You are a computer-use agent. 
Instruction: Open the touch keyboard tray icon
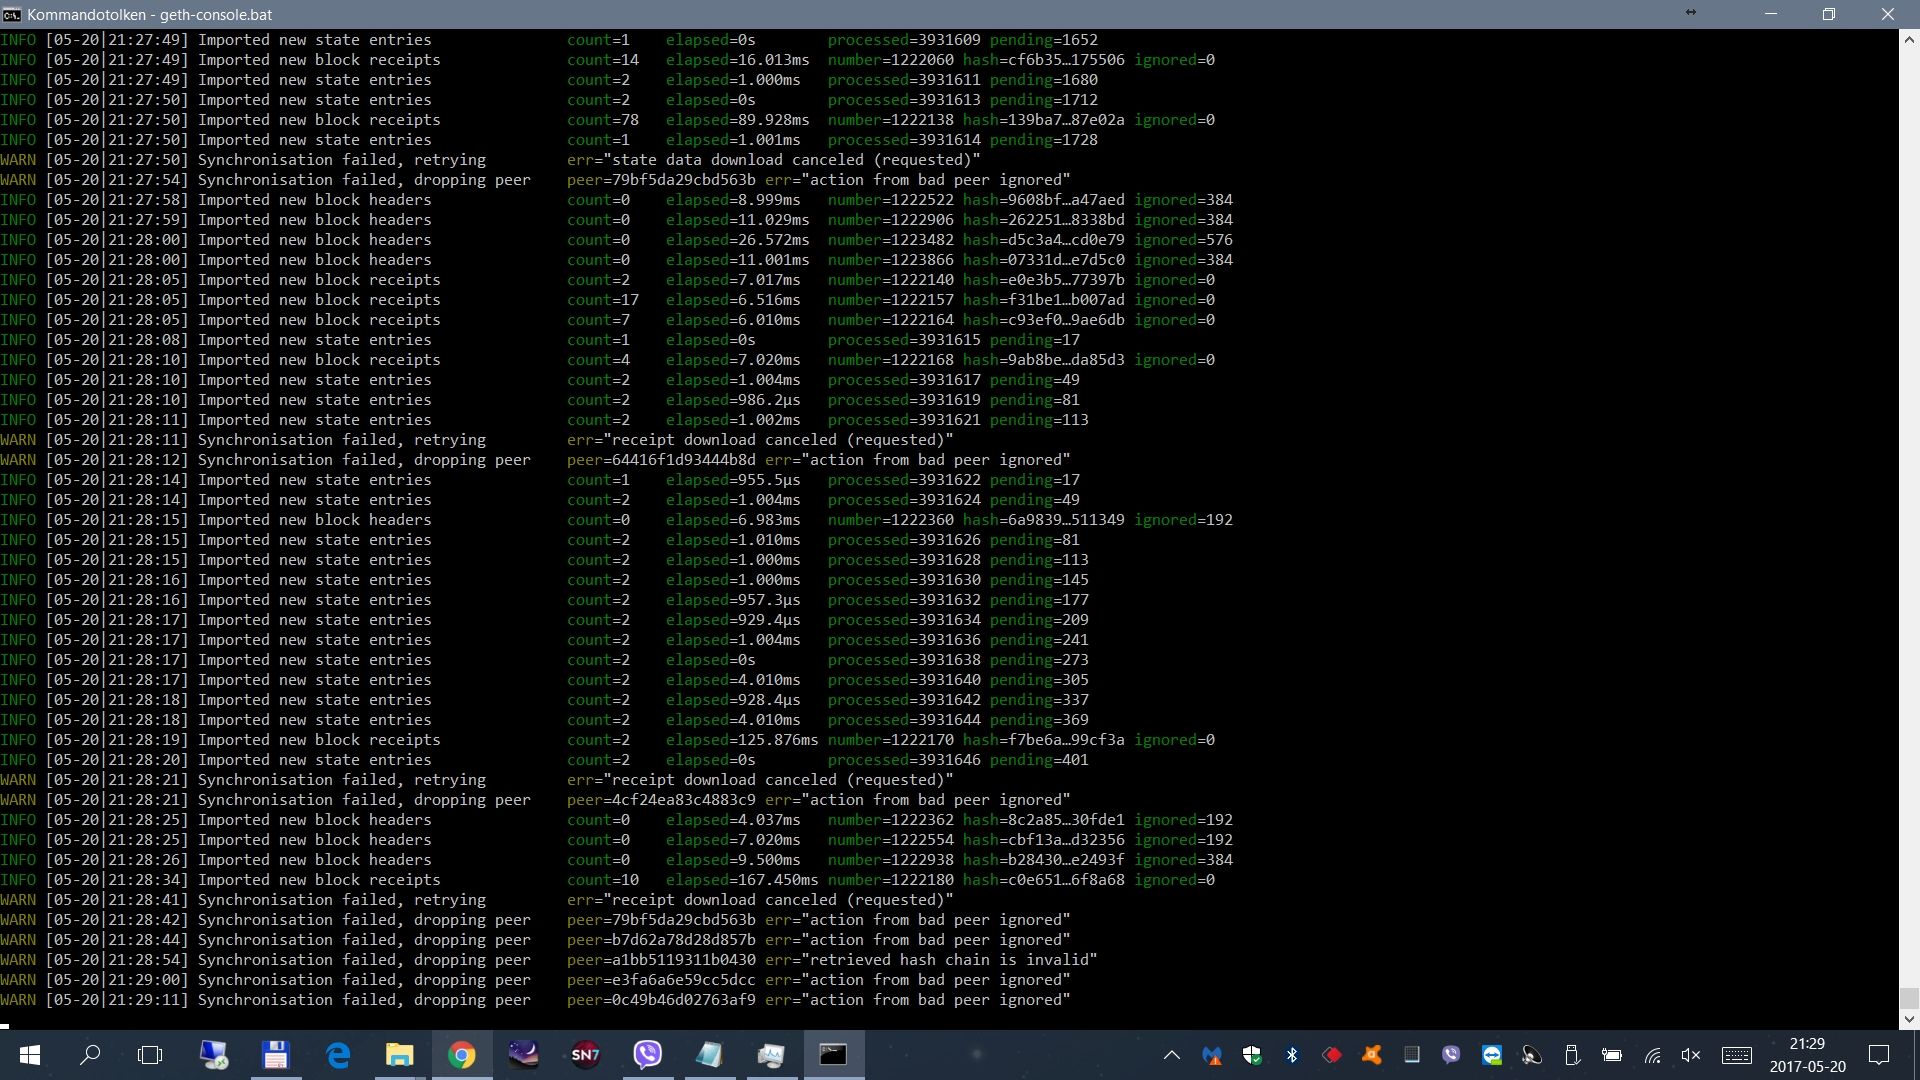tap(1737, 1055)
